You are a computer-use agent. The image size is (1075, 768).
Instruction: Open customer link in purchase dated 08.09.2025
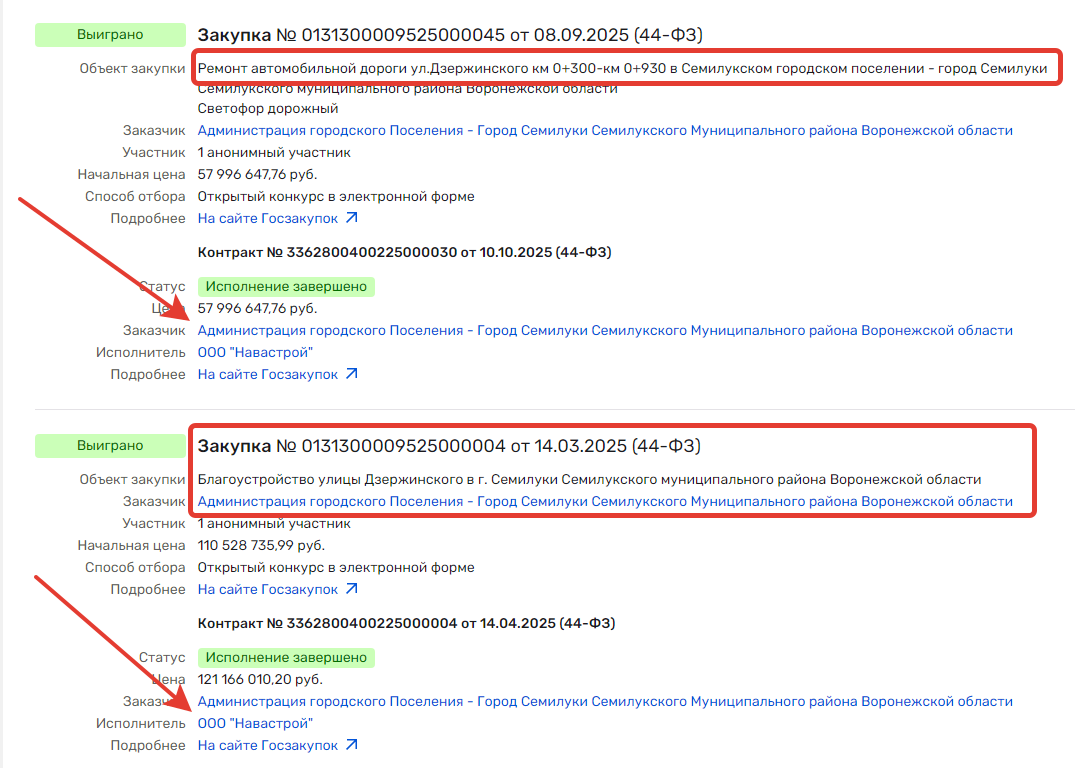tap(604, 130)
